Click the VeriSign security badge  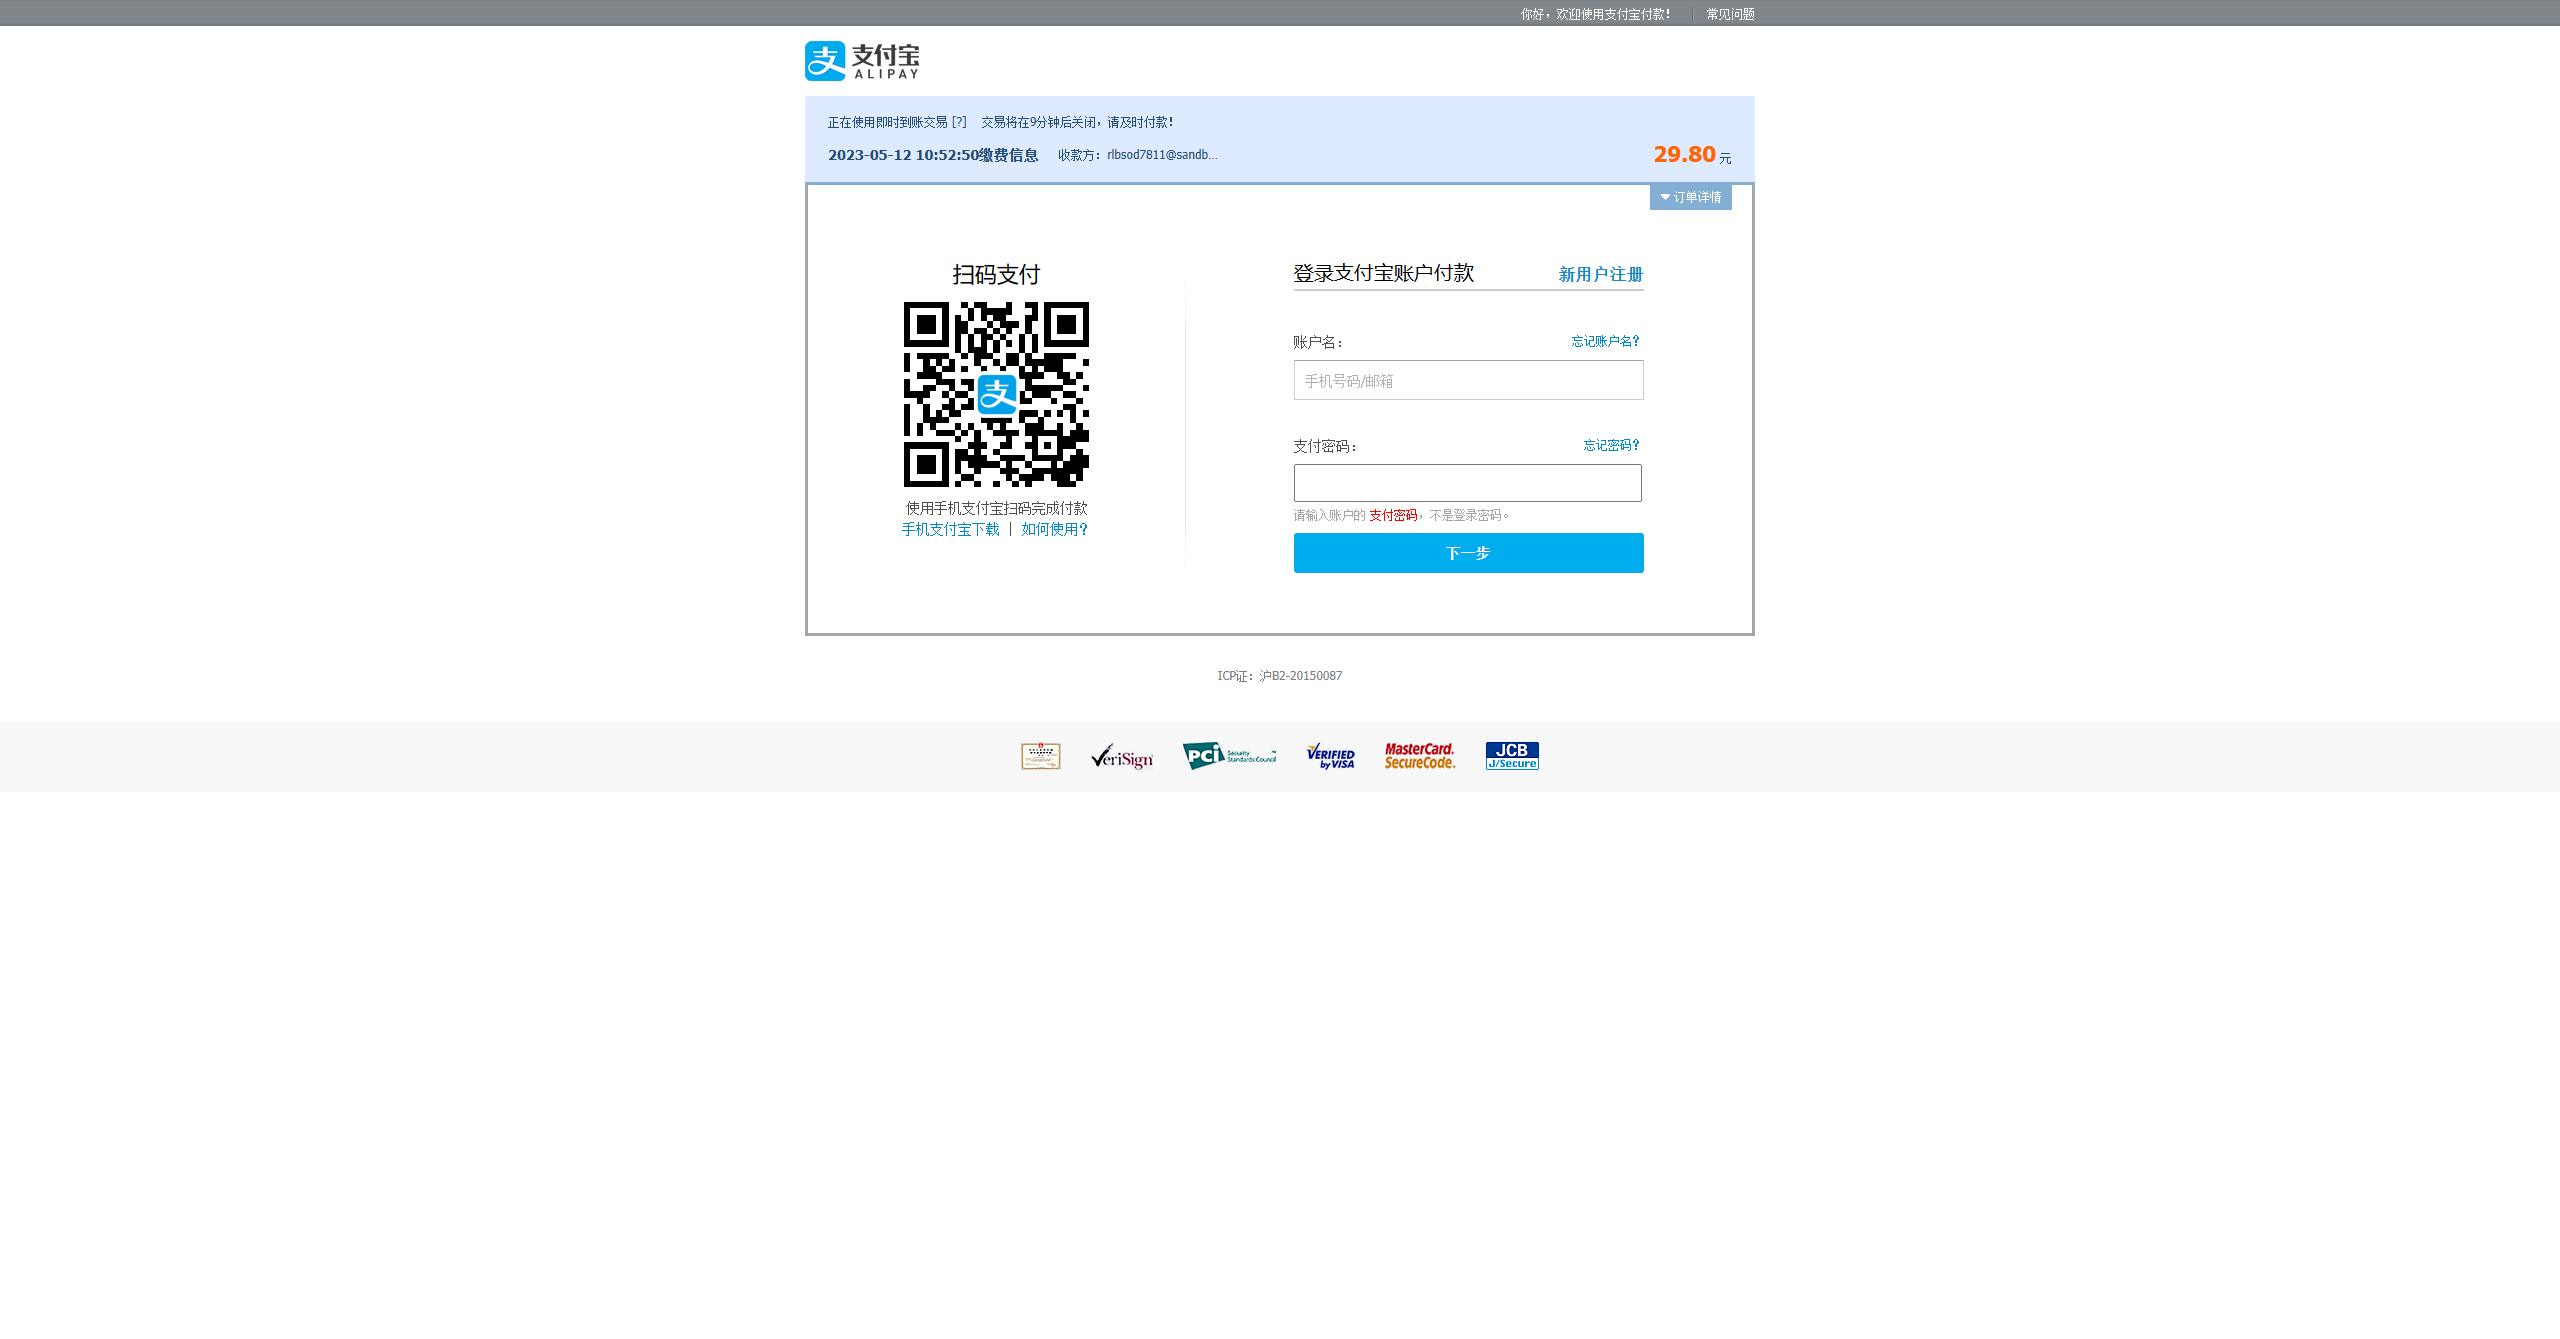pyautogui.click(x=1122, y=756)
